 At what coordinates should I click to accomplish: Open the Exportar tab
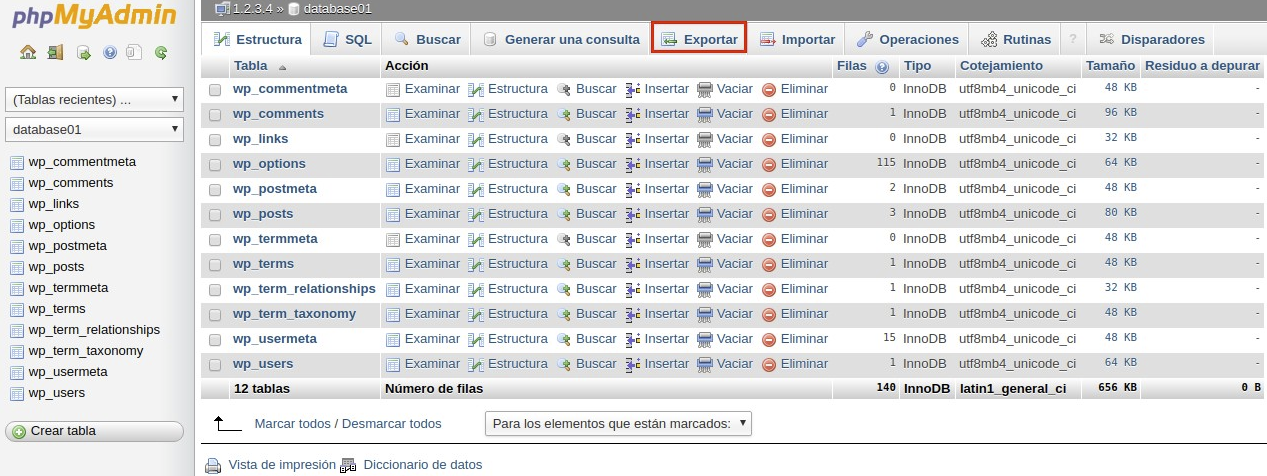point(699,39)
